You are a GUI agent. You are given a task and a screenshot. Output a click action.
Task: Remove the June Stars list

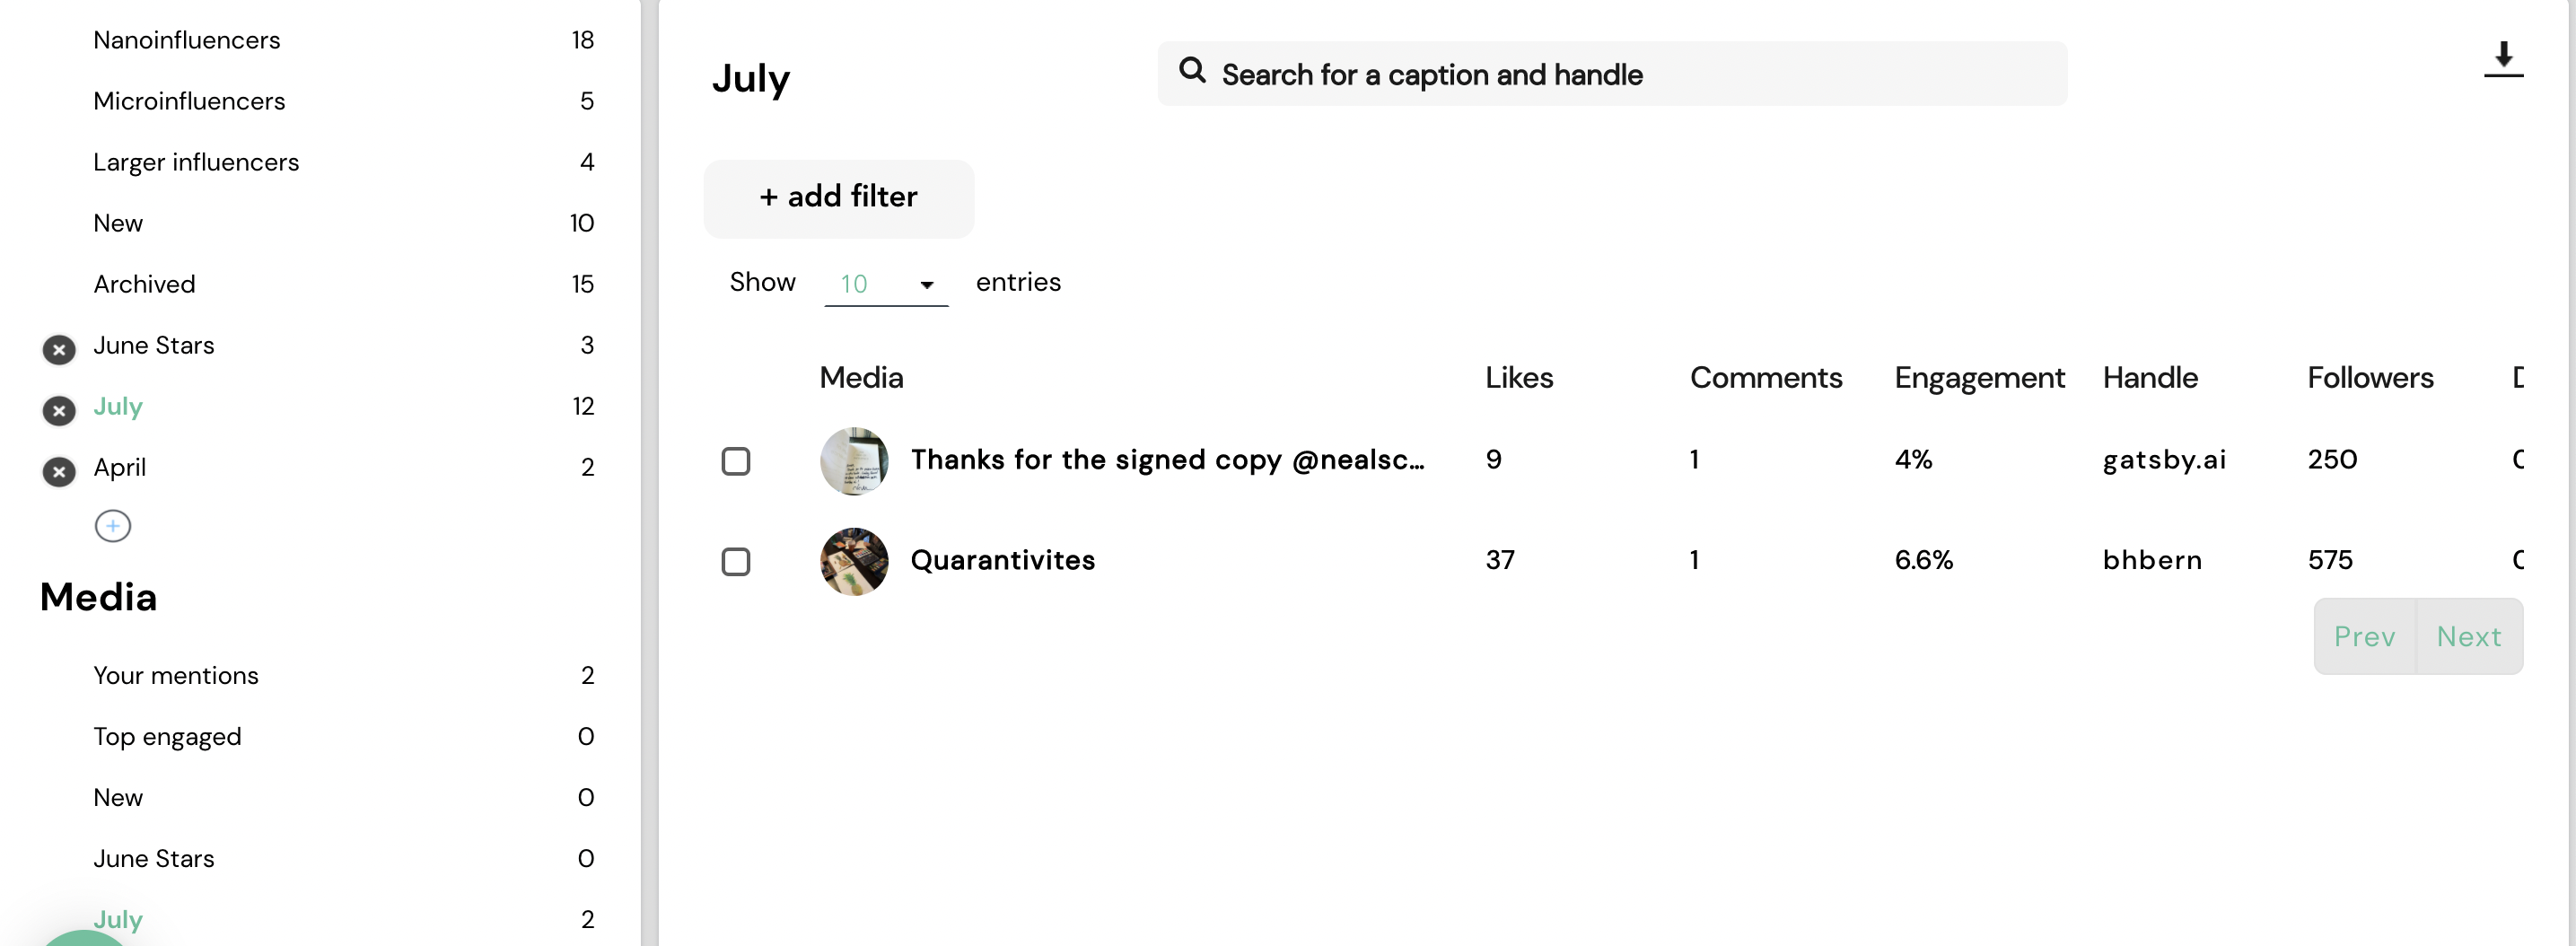click(59, 350)
